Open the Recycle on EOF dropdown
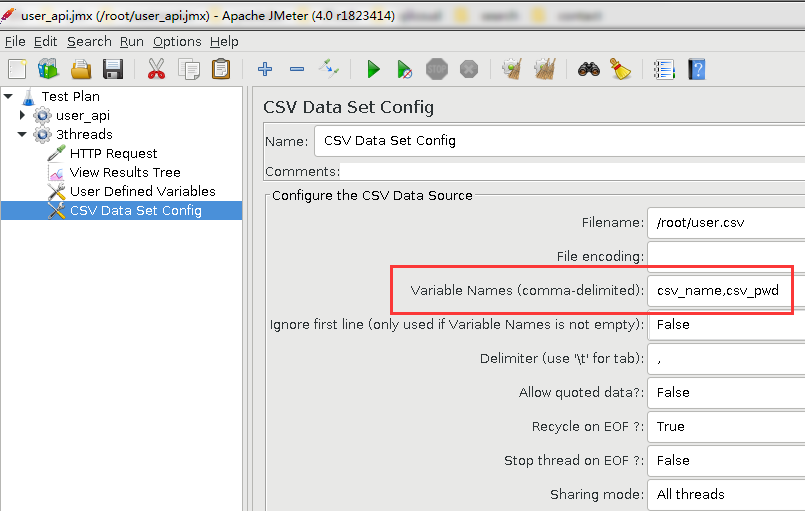805x511 pixels. (x=726, y=426)
